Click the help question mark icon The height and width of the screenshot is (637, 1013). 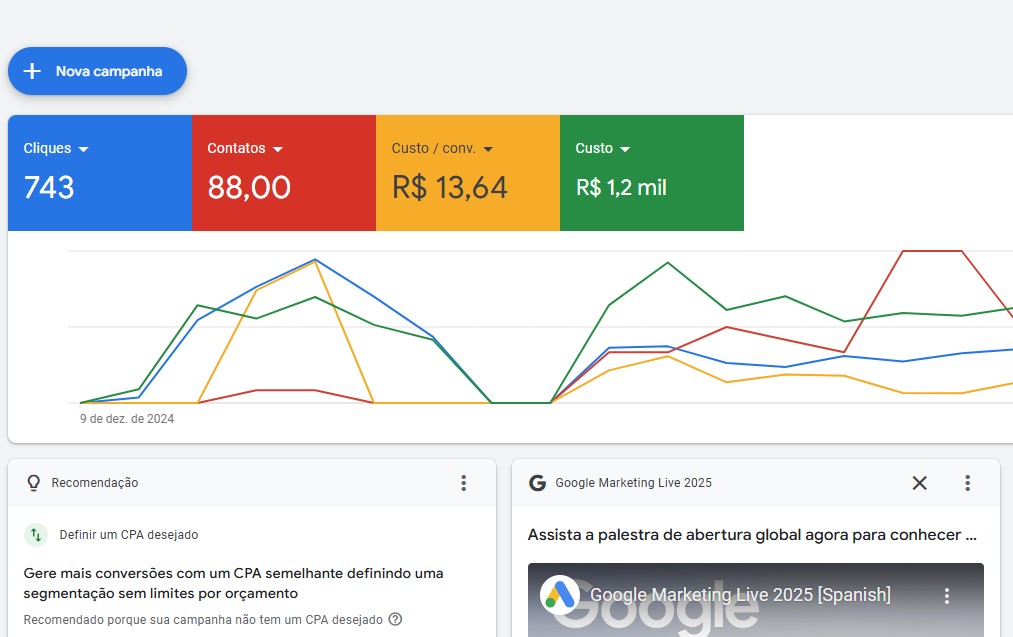[395, 619]
